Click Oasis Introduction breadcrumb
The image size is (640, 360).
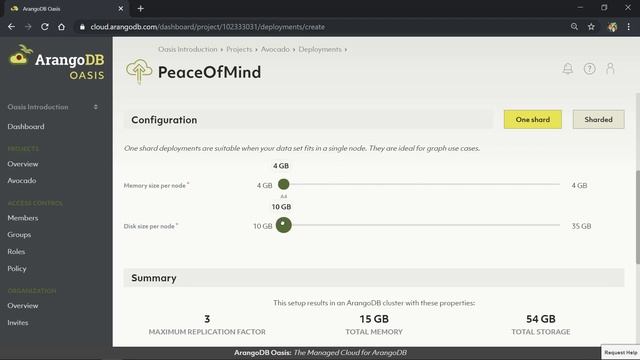point(188,49)
